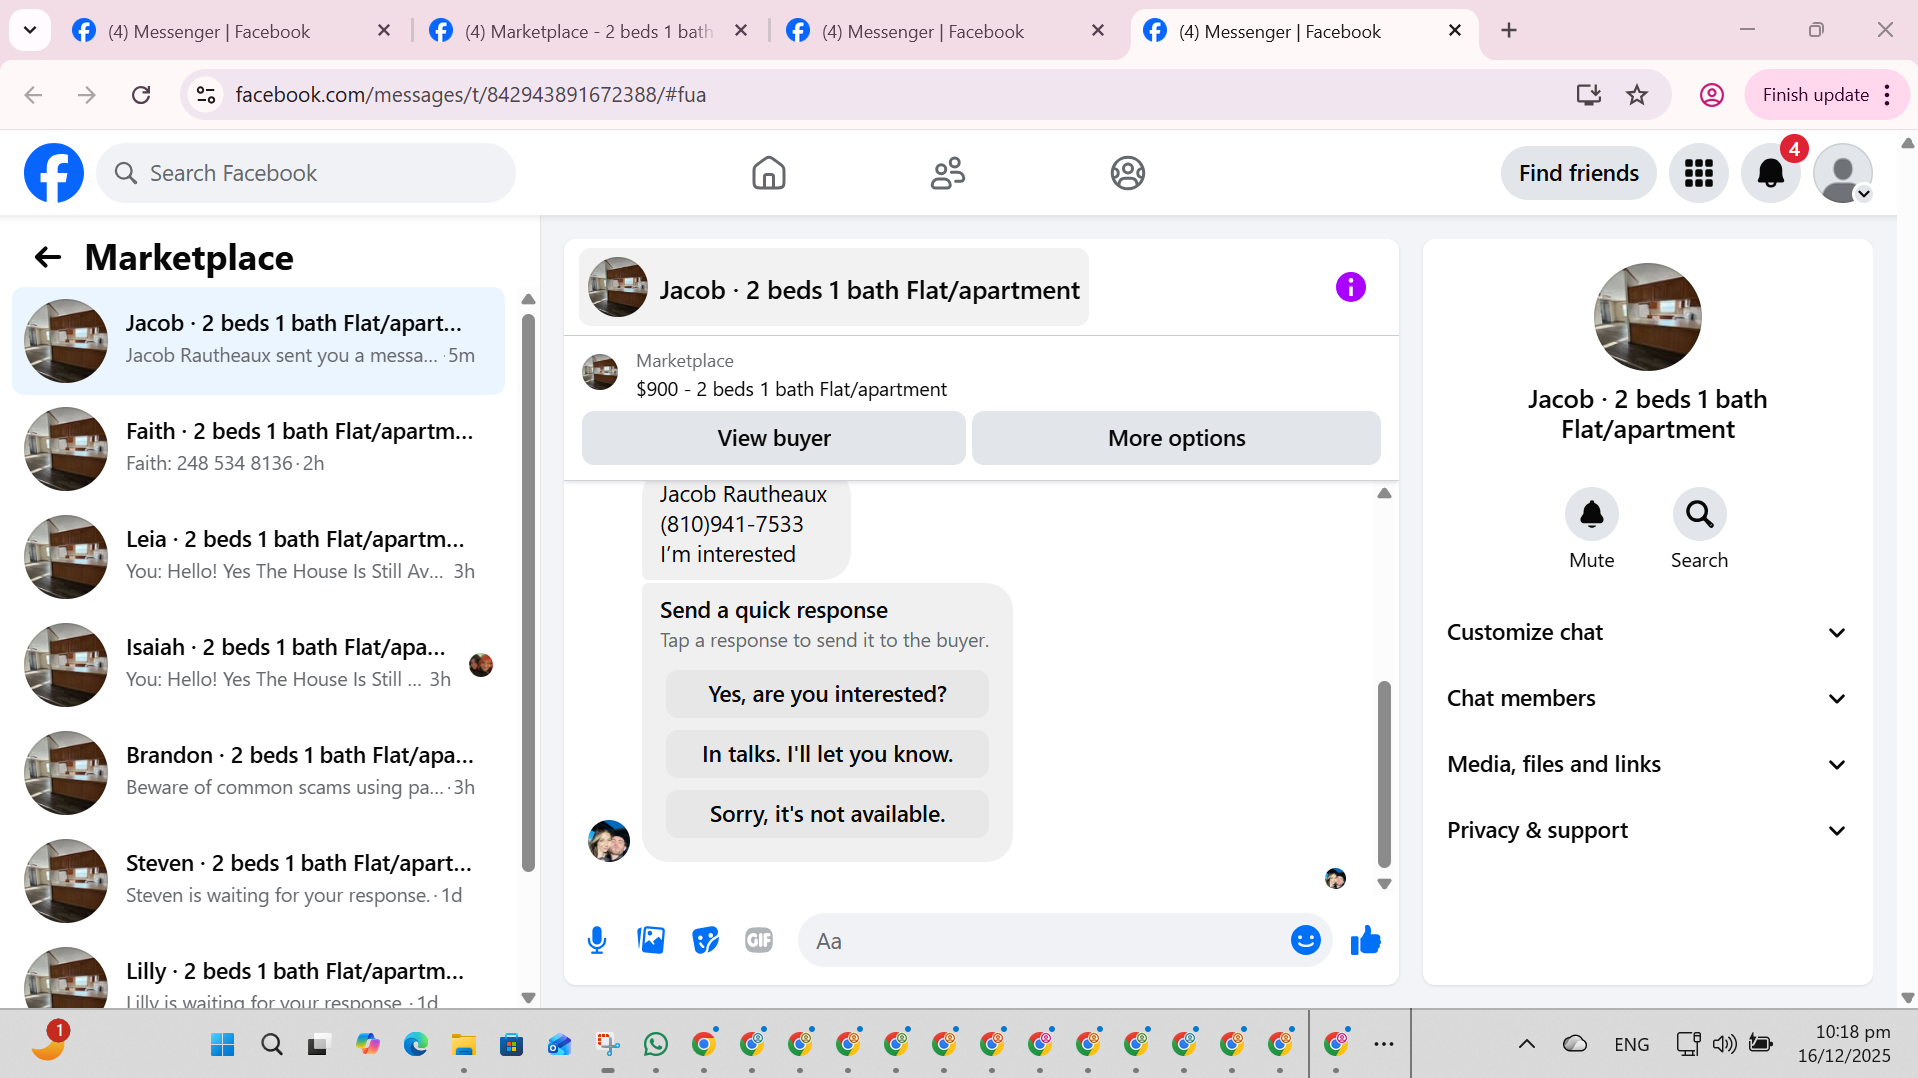
Task: Open the Facebook menu grid icon
Action: click(x=1699, y=173)
